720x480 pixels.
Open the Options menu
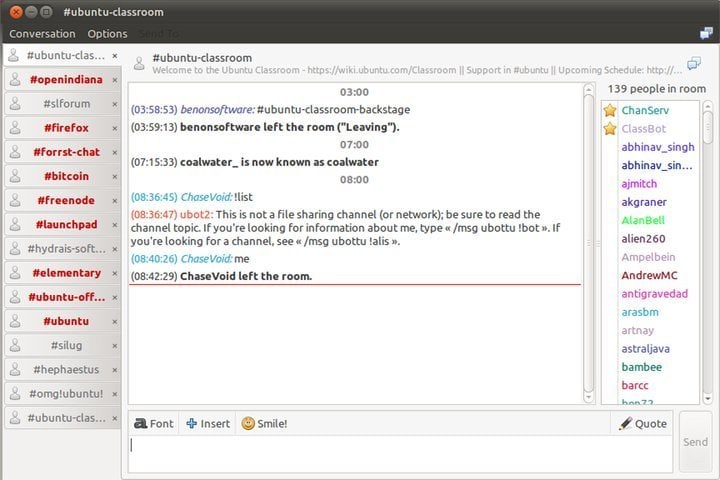click(x=107, y=34)
